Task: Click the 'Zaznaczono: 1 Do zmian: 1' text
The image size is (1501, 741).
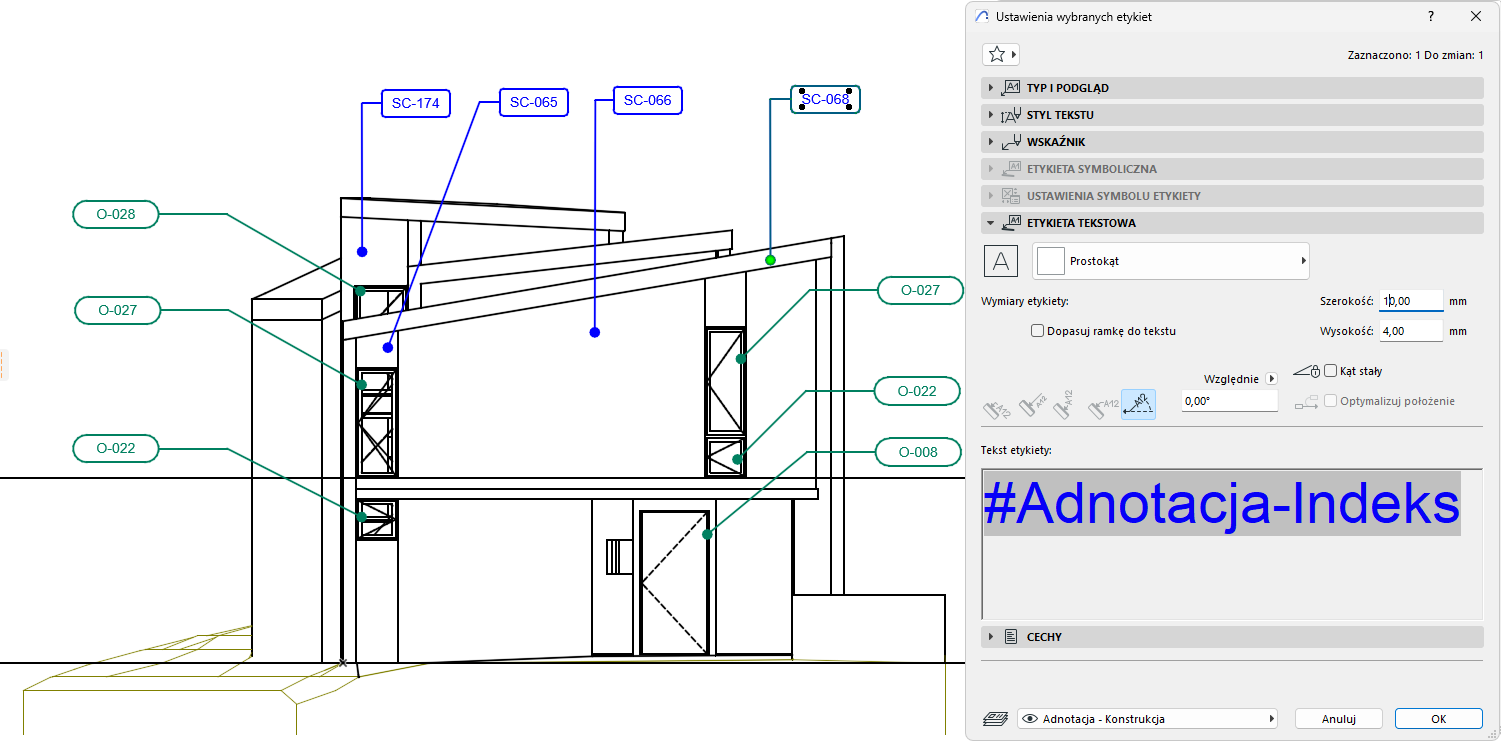Action: (1416, 55)
